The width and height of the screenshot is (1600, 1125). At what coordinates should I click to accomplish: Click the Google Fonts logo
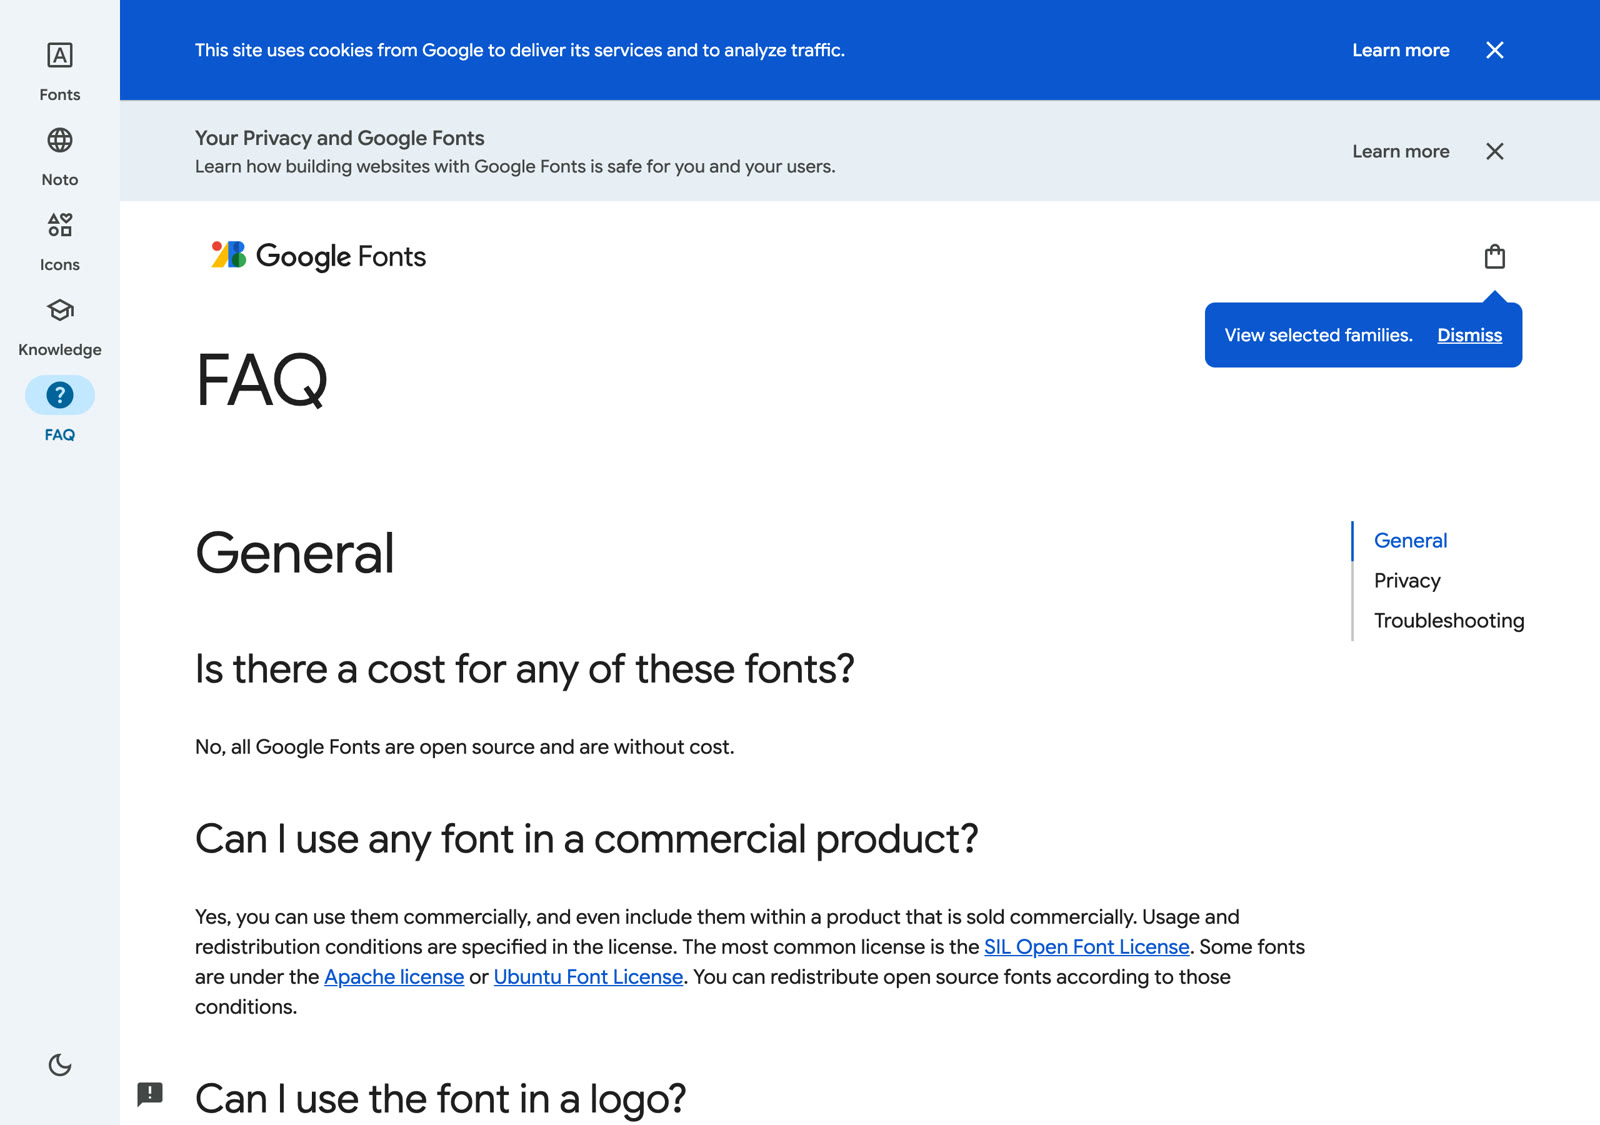[x=318, y=256]
